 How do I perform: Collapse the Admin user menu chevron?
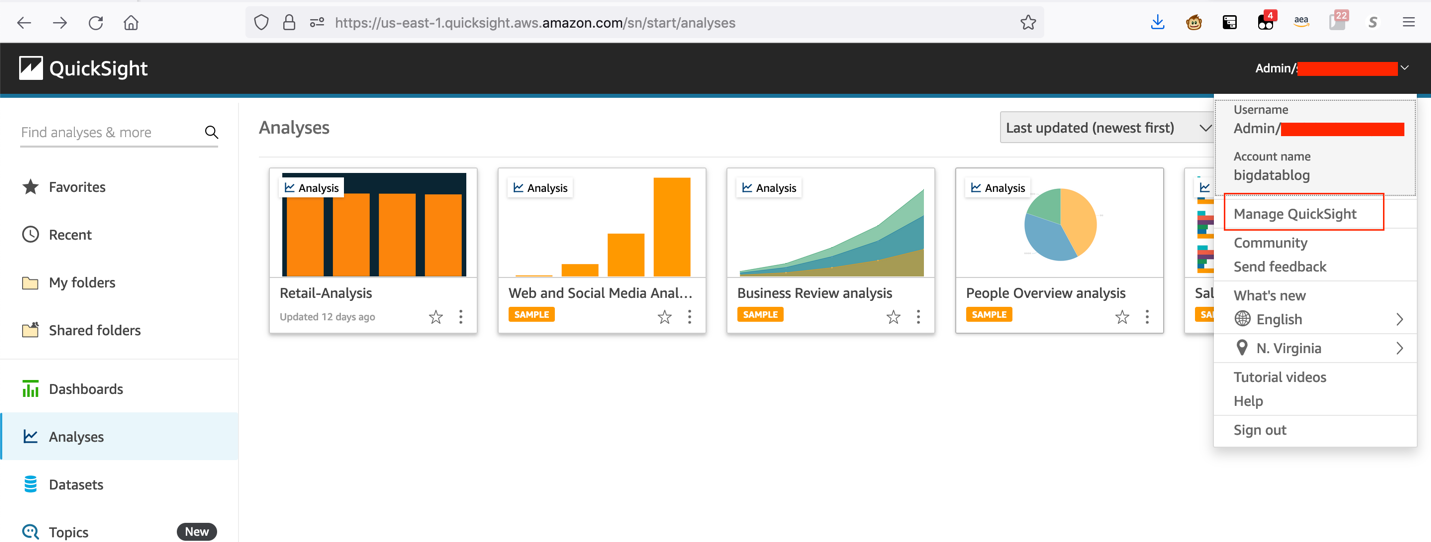tap(1405, 68)
